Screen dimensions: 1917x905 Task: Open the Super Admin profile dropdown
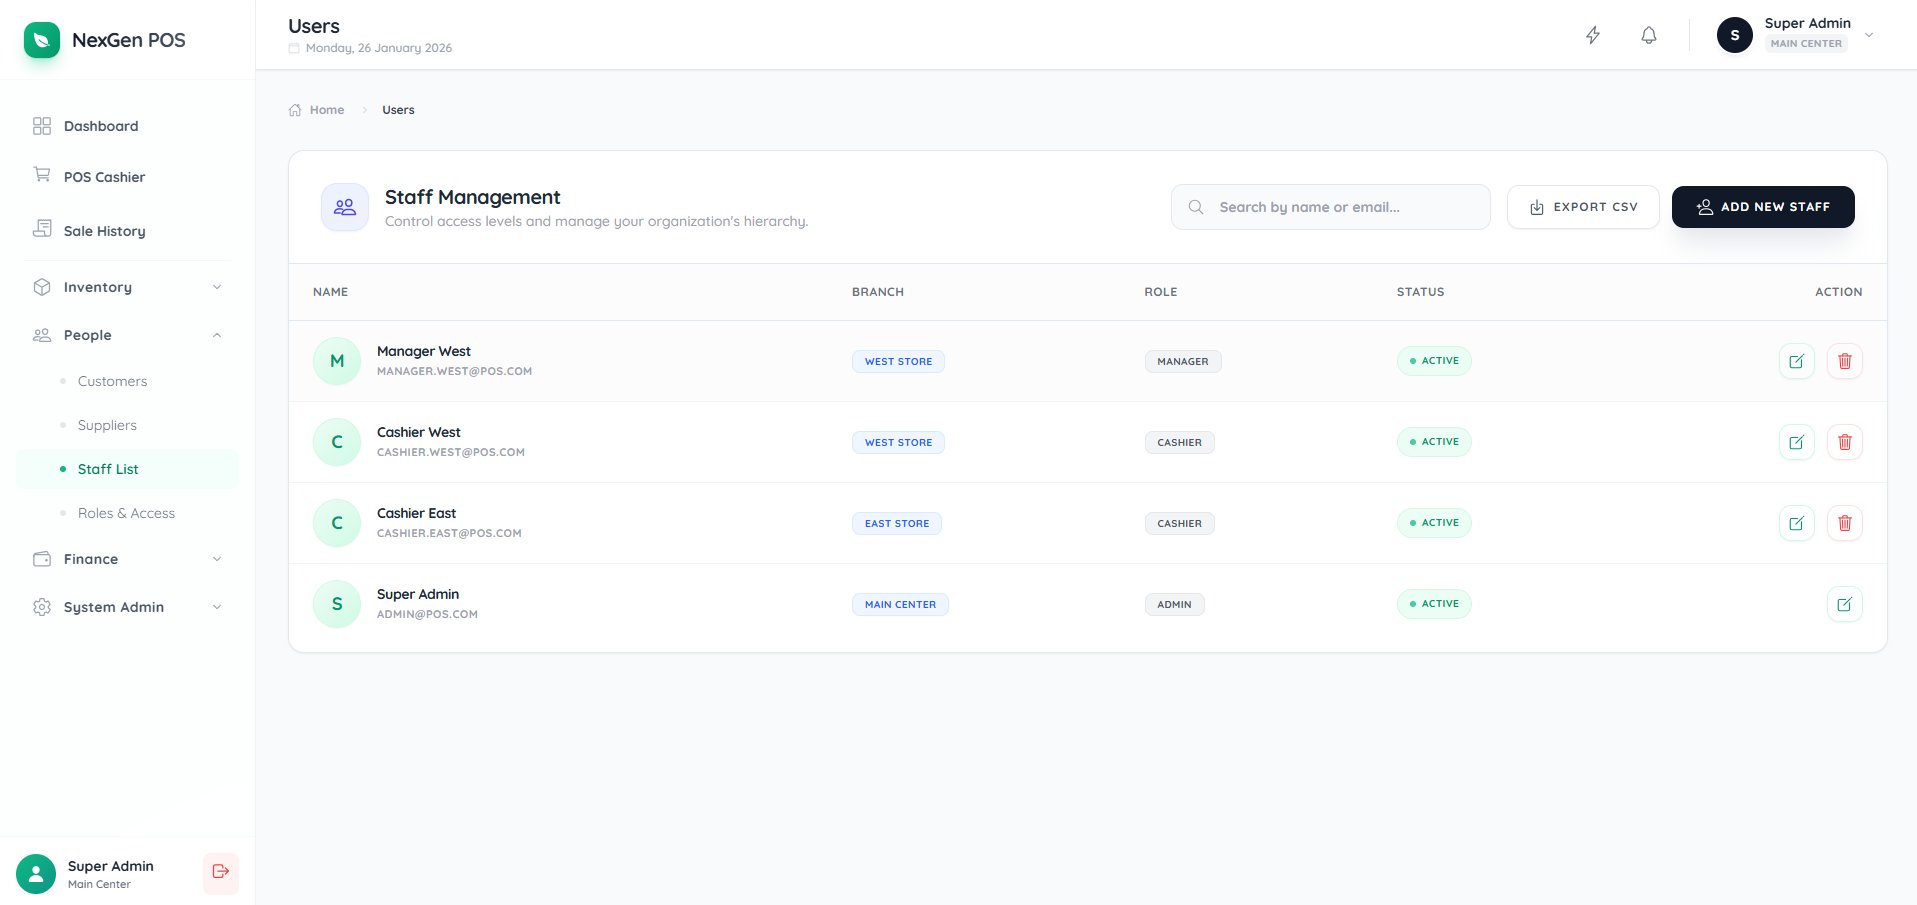coord(1868,35)
